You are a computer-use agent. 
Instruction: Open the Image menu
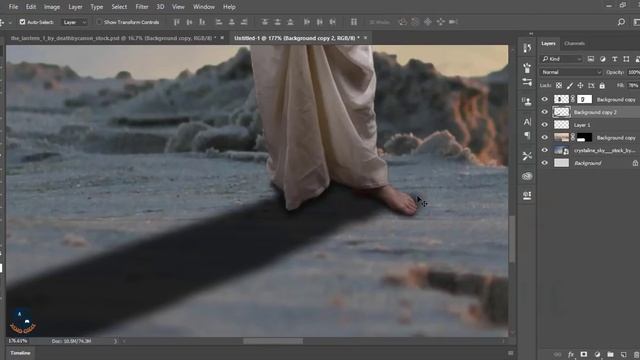coord(52,7)
